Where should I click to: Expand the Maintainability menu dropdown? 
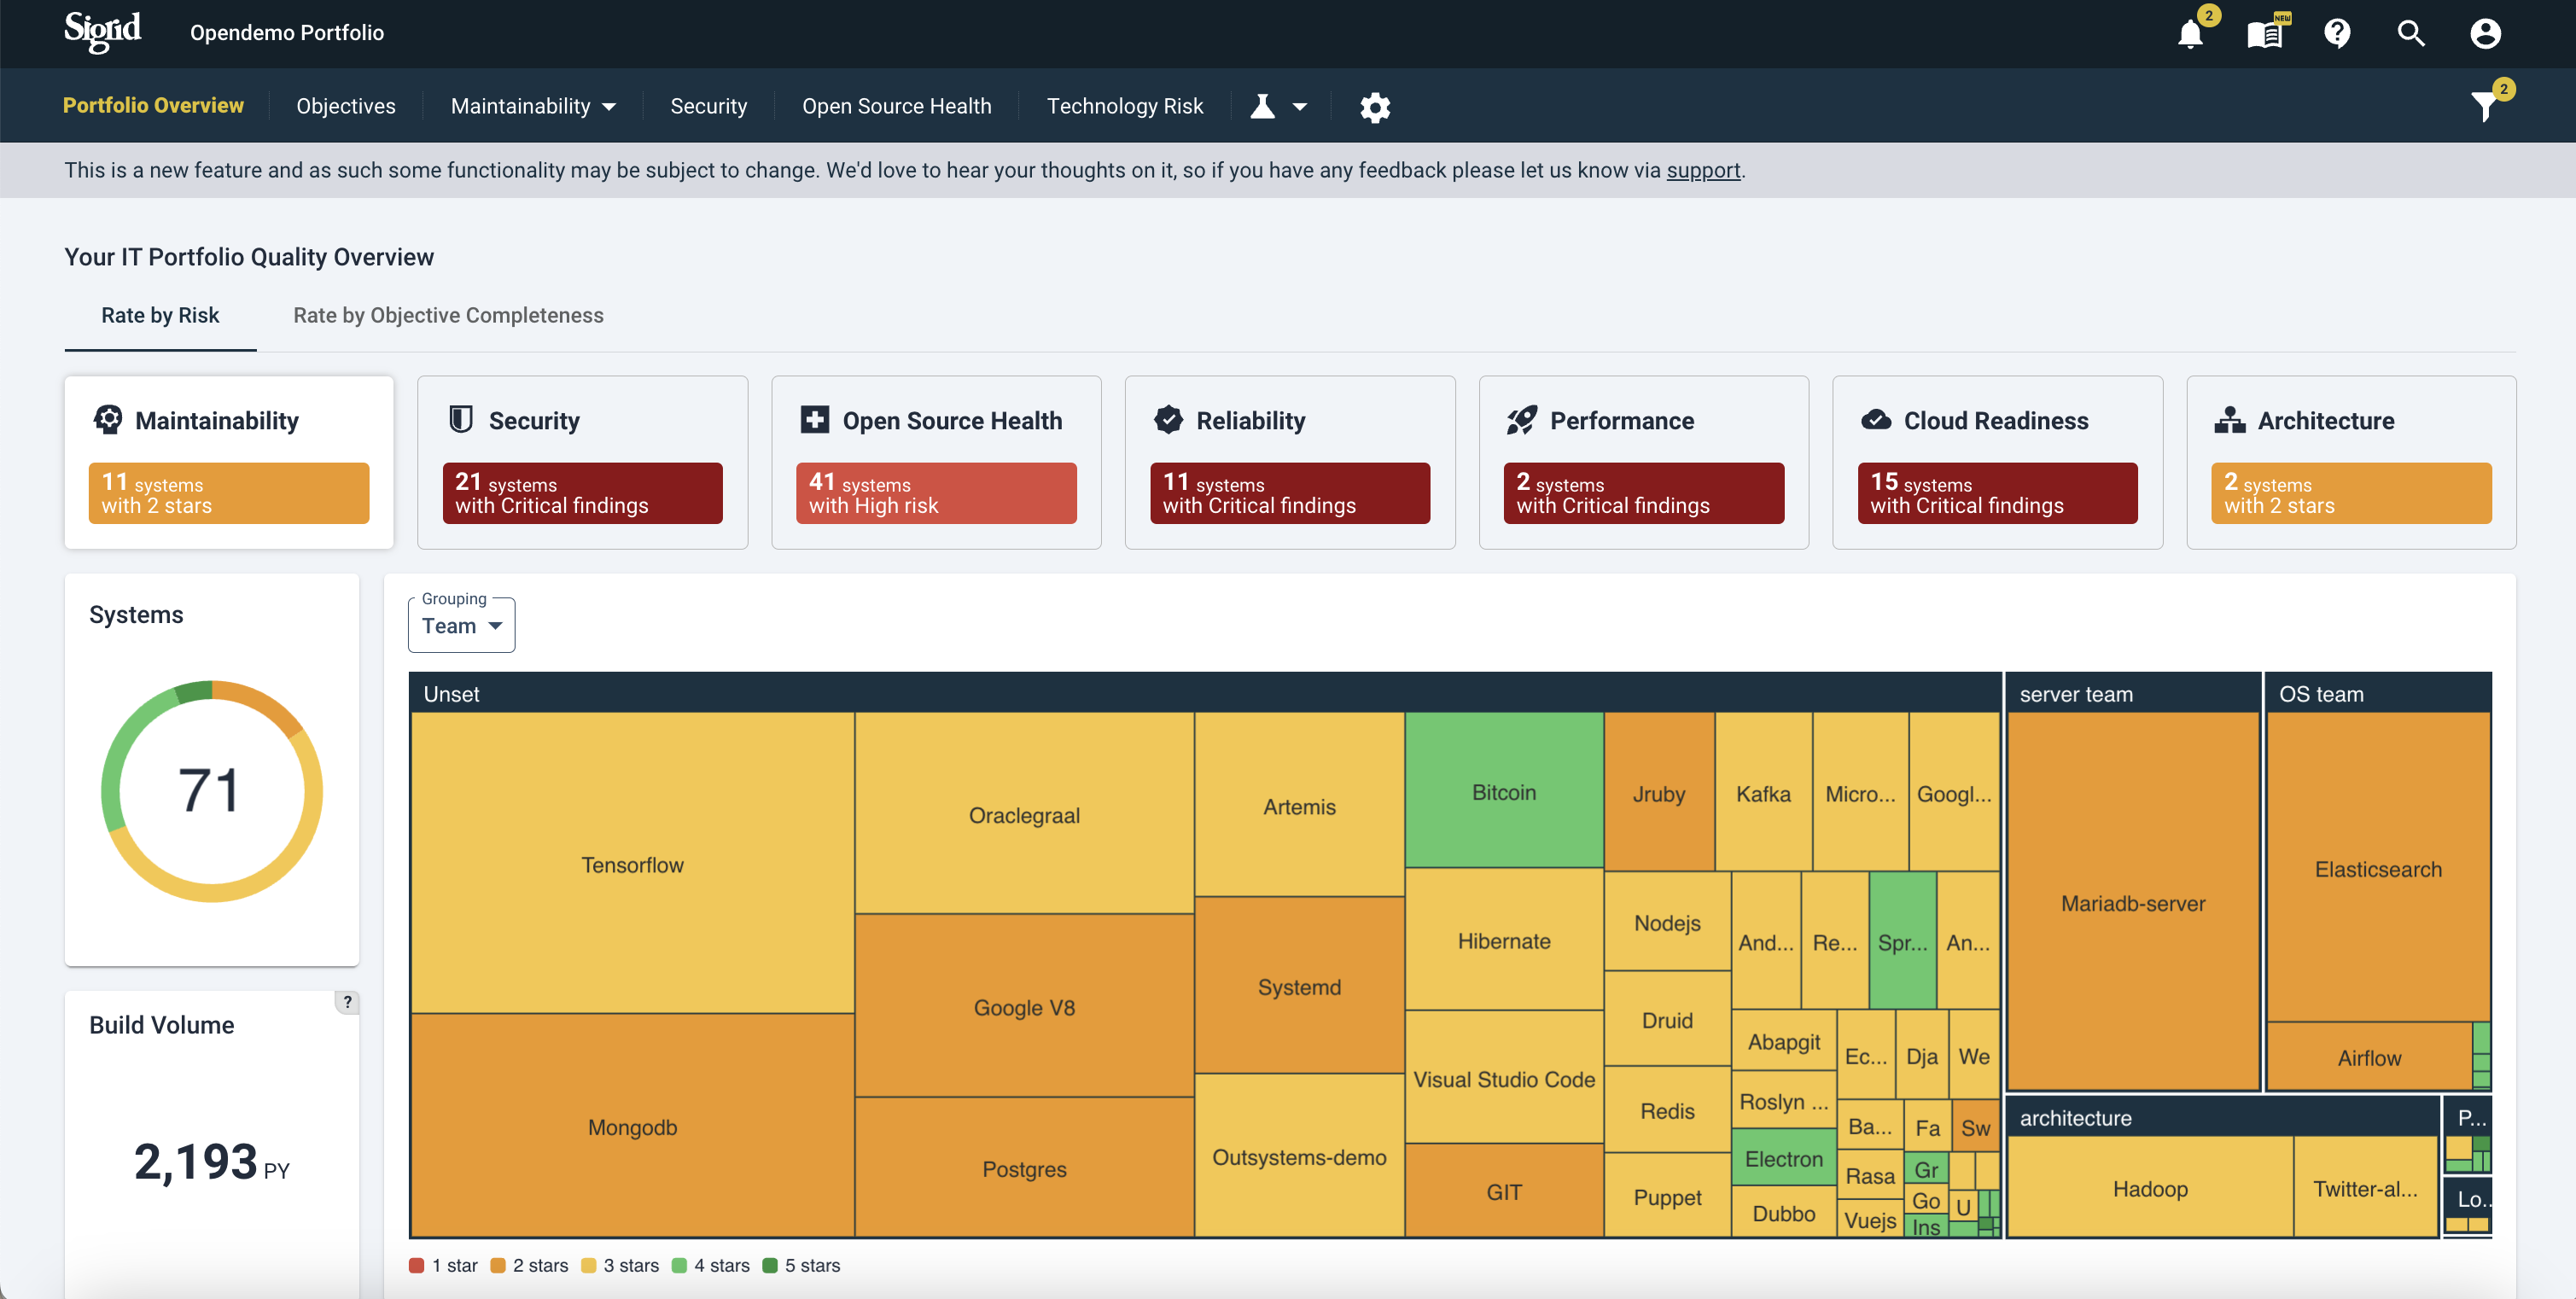(x=533, y=106)
